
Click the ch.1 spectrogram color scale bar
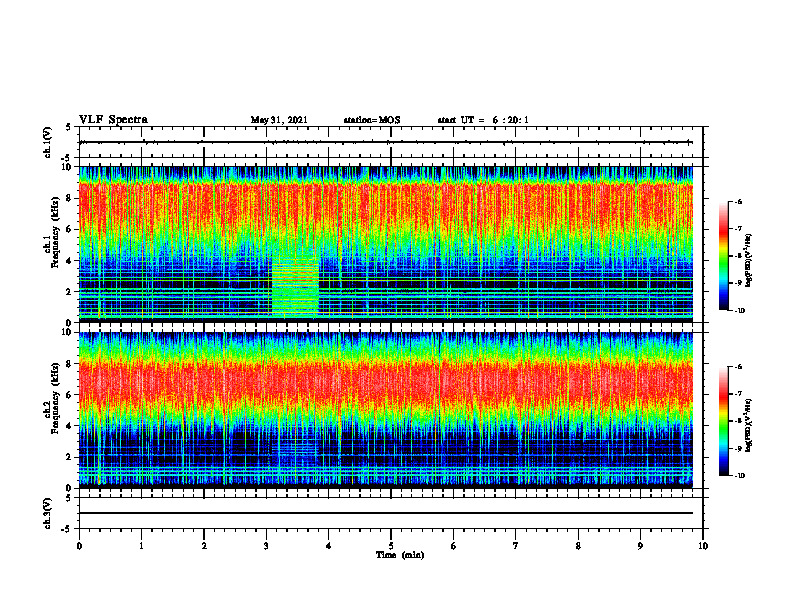coord(724,256)
